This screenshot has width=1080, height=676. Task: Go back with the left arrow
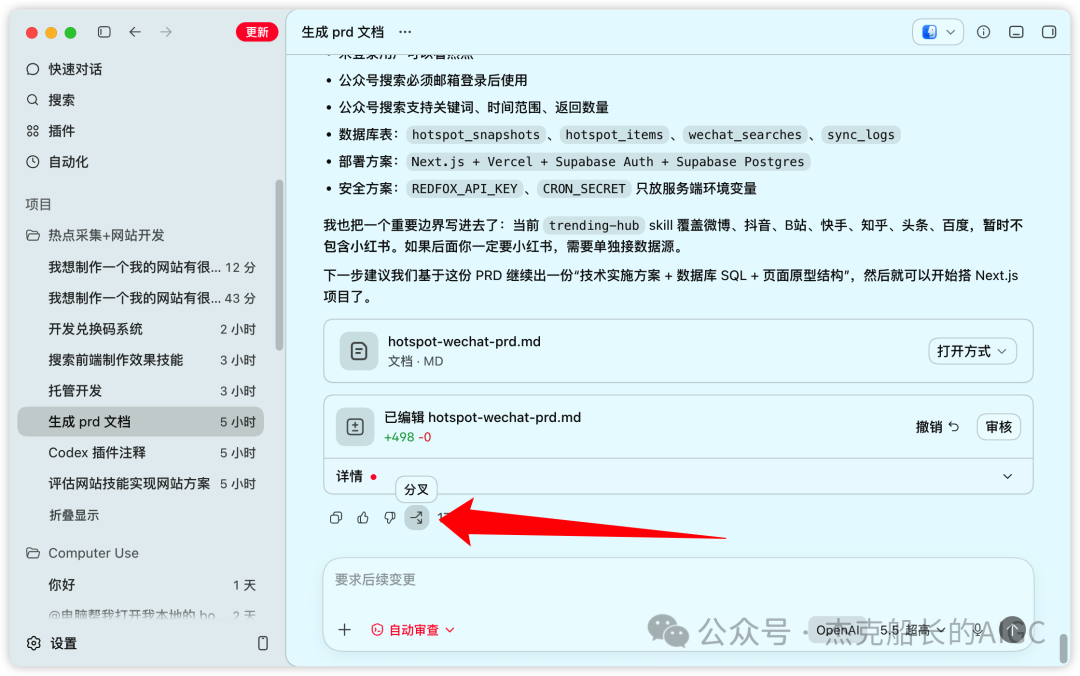click(135, 32)
